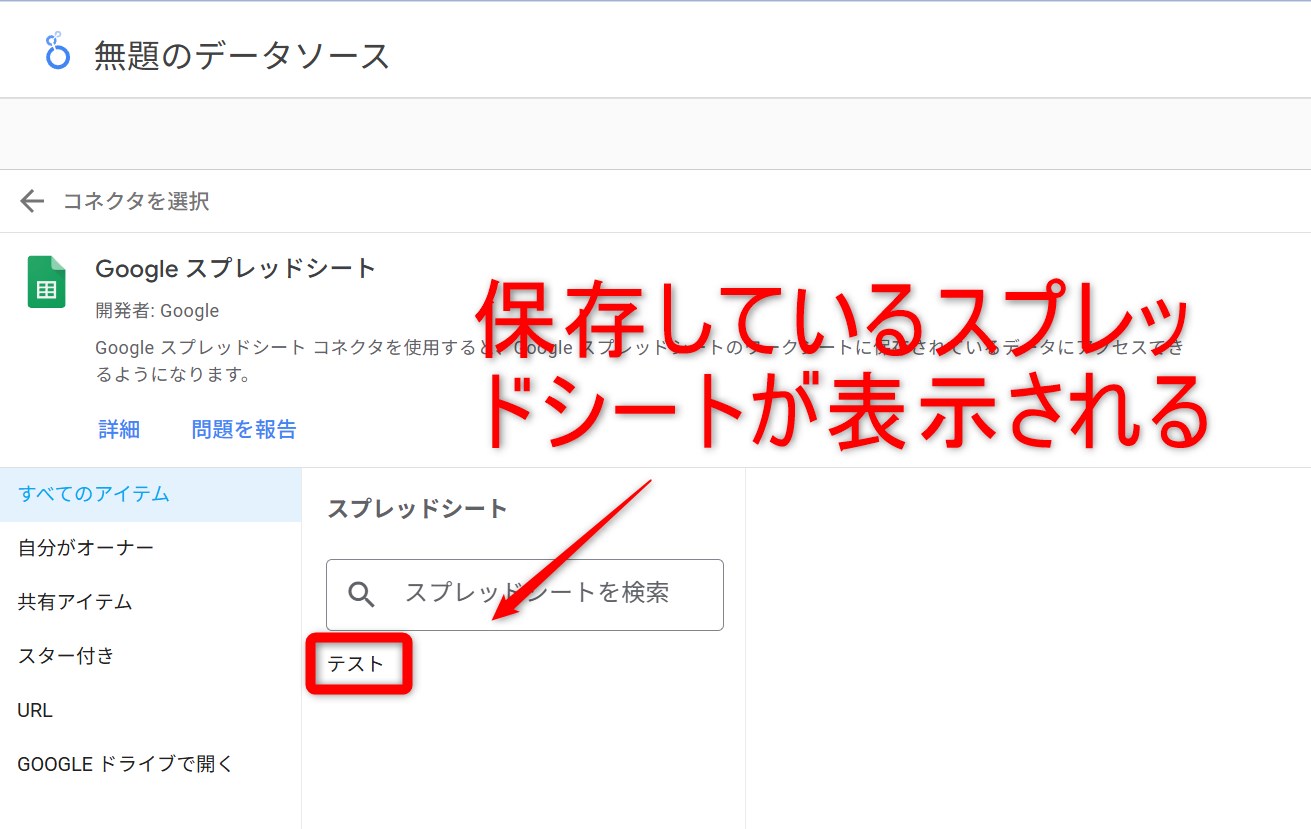Click the コネクタを選択 label
This screenshot has height=829, width=1311.
pyautogui.click(x=136, y=201)
